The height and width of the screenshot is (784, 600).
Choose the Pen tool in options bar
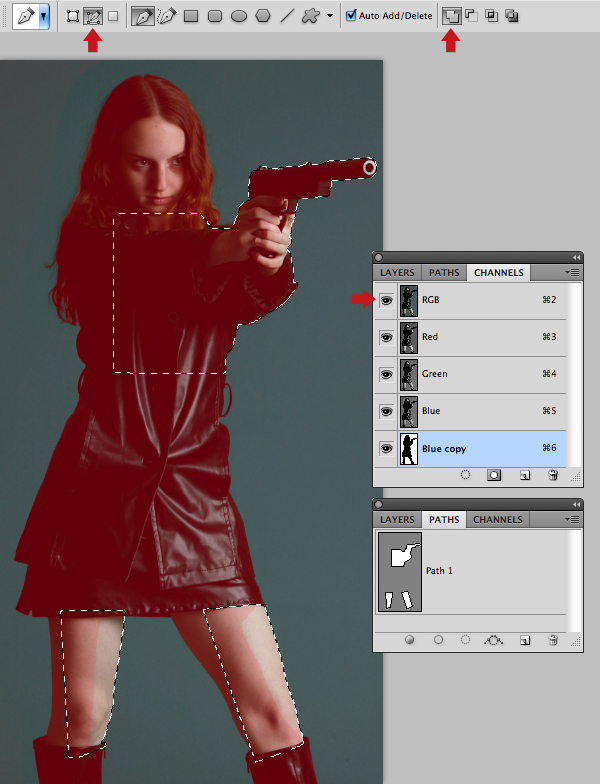click(142, 16)
